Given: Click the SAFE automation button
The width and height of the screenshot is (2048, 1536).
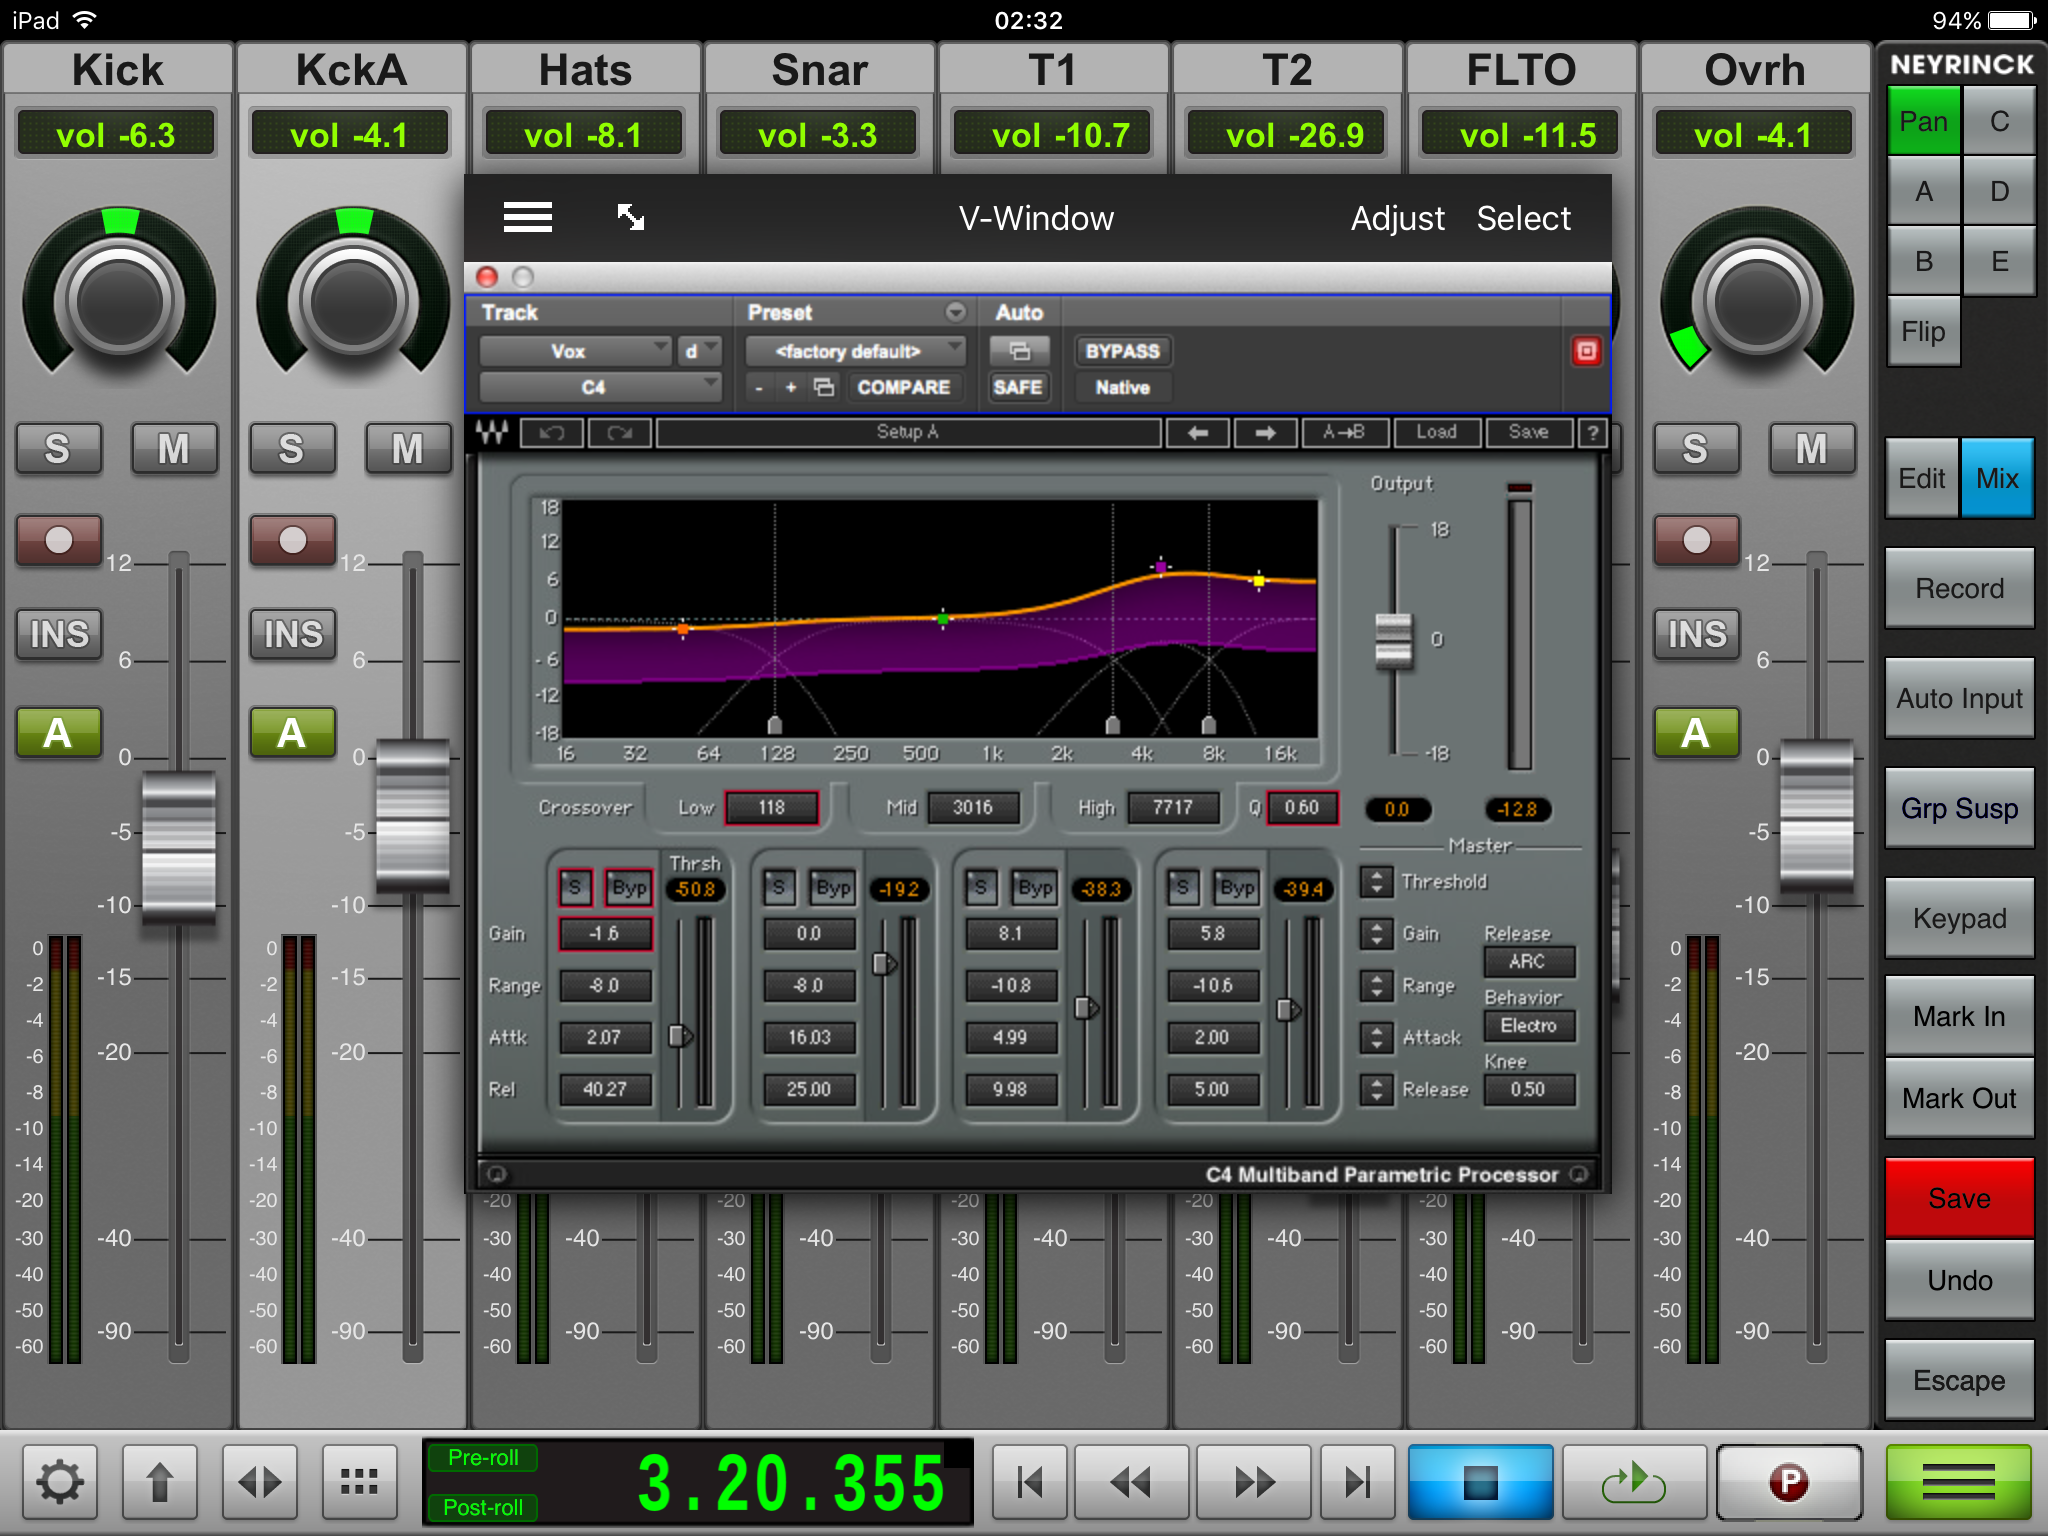Looking at the screenshot, I should [x=1018, y=387].
